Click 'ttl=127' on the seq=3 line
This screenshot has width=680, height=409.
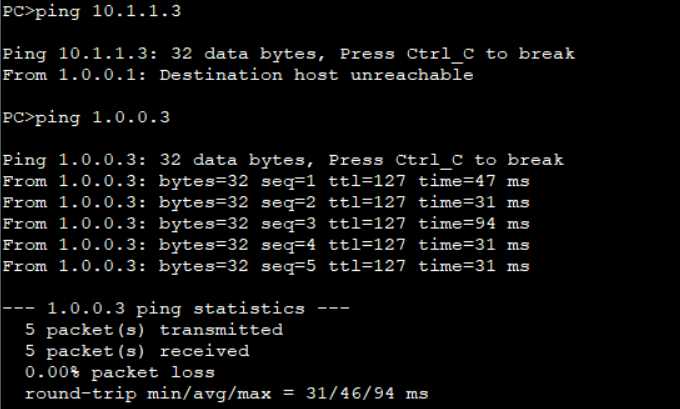(x=367, y=224)
